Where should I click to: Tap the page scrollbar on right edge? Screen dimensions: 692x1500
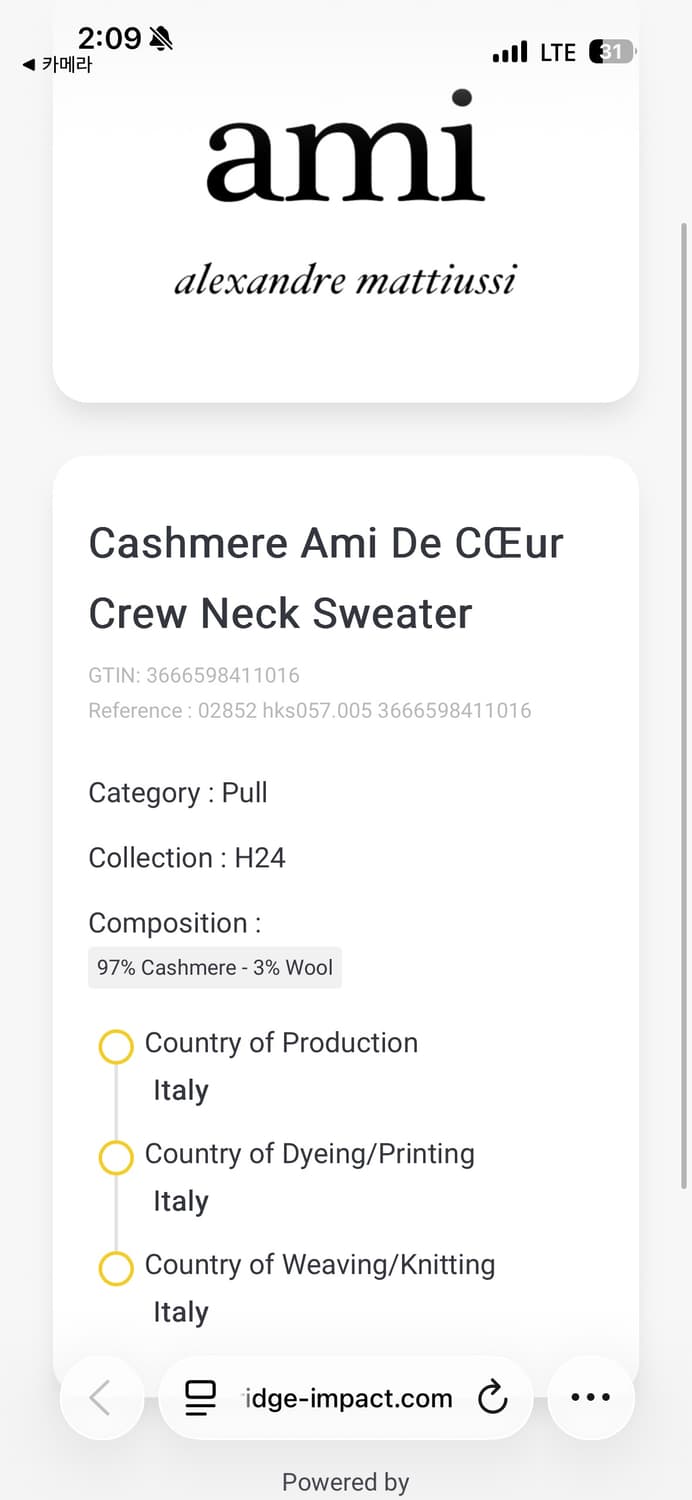[x=685, y=700]
